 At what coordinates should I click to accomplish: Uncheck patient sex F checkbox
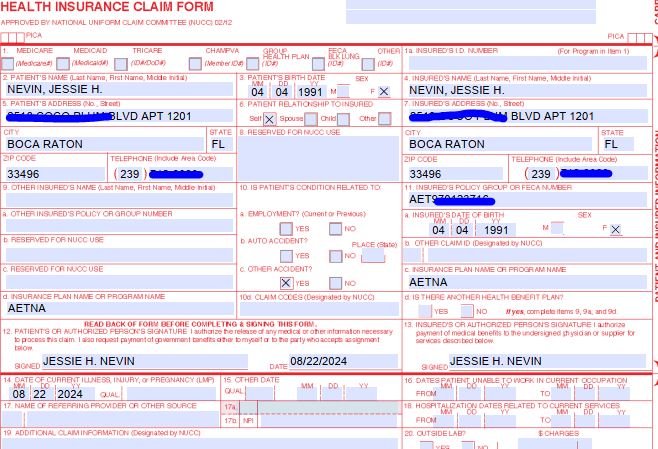384,91
